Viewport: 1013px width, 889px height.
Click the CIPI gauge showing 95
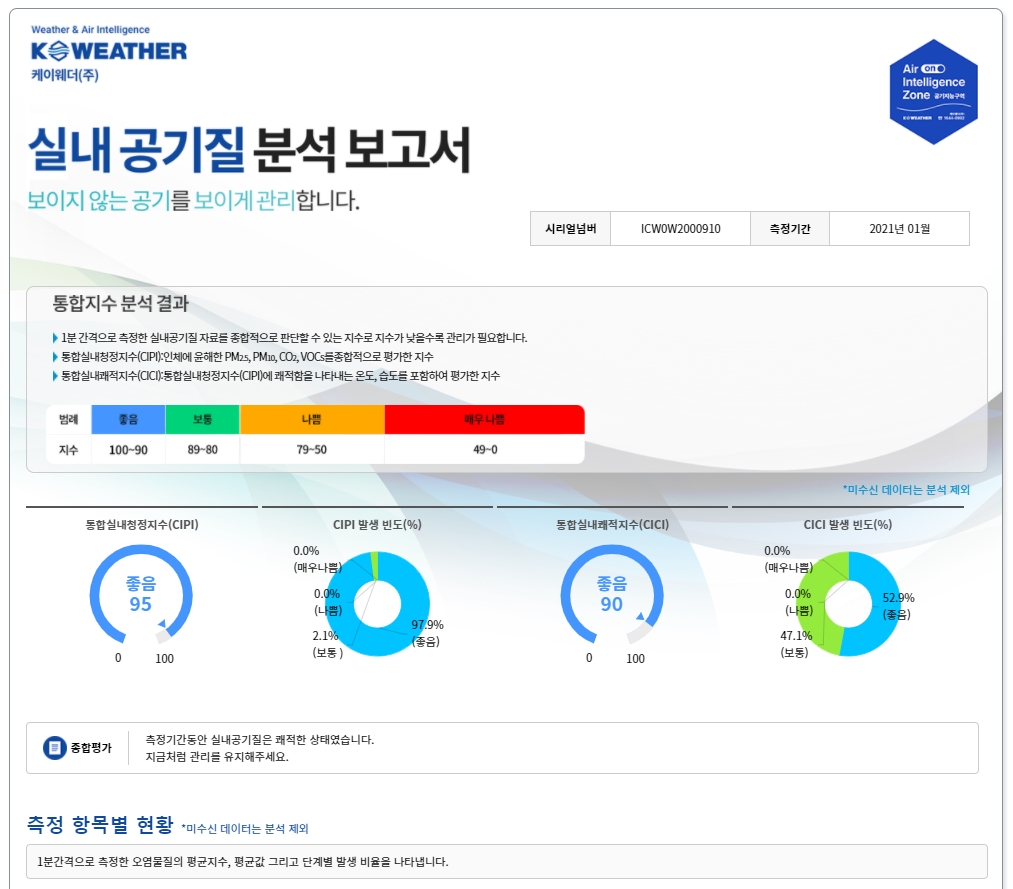[140, 595]
